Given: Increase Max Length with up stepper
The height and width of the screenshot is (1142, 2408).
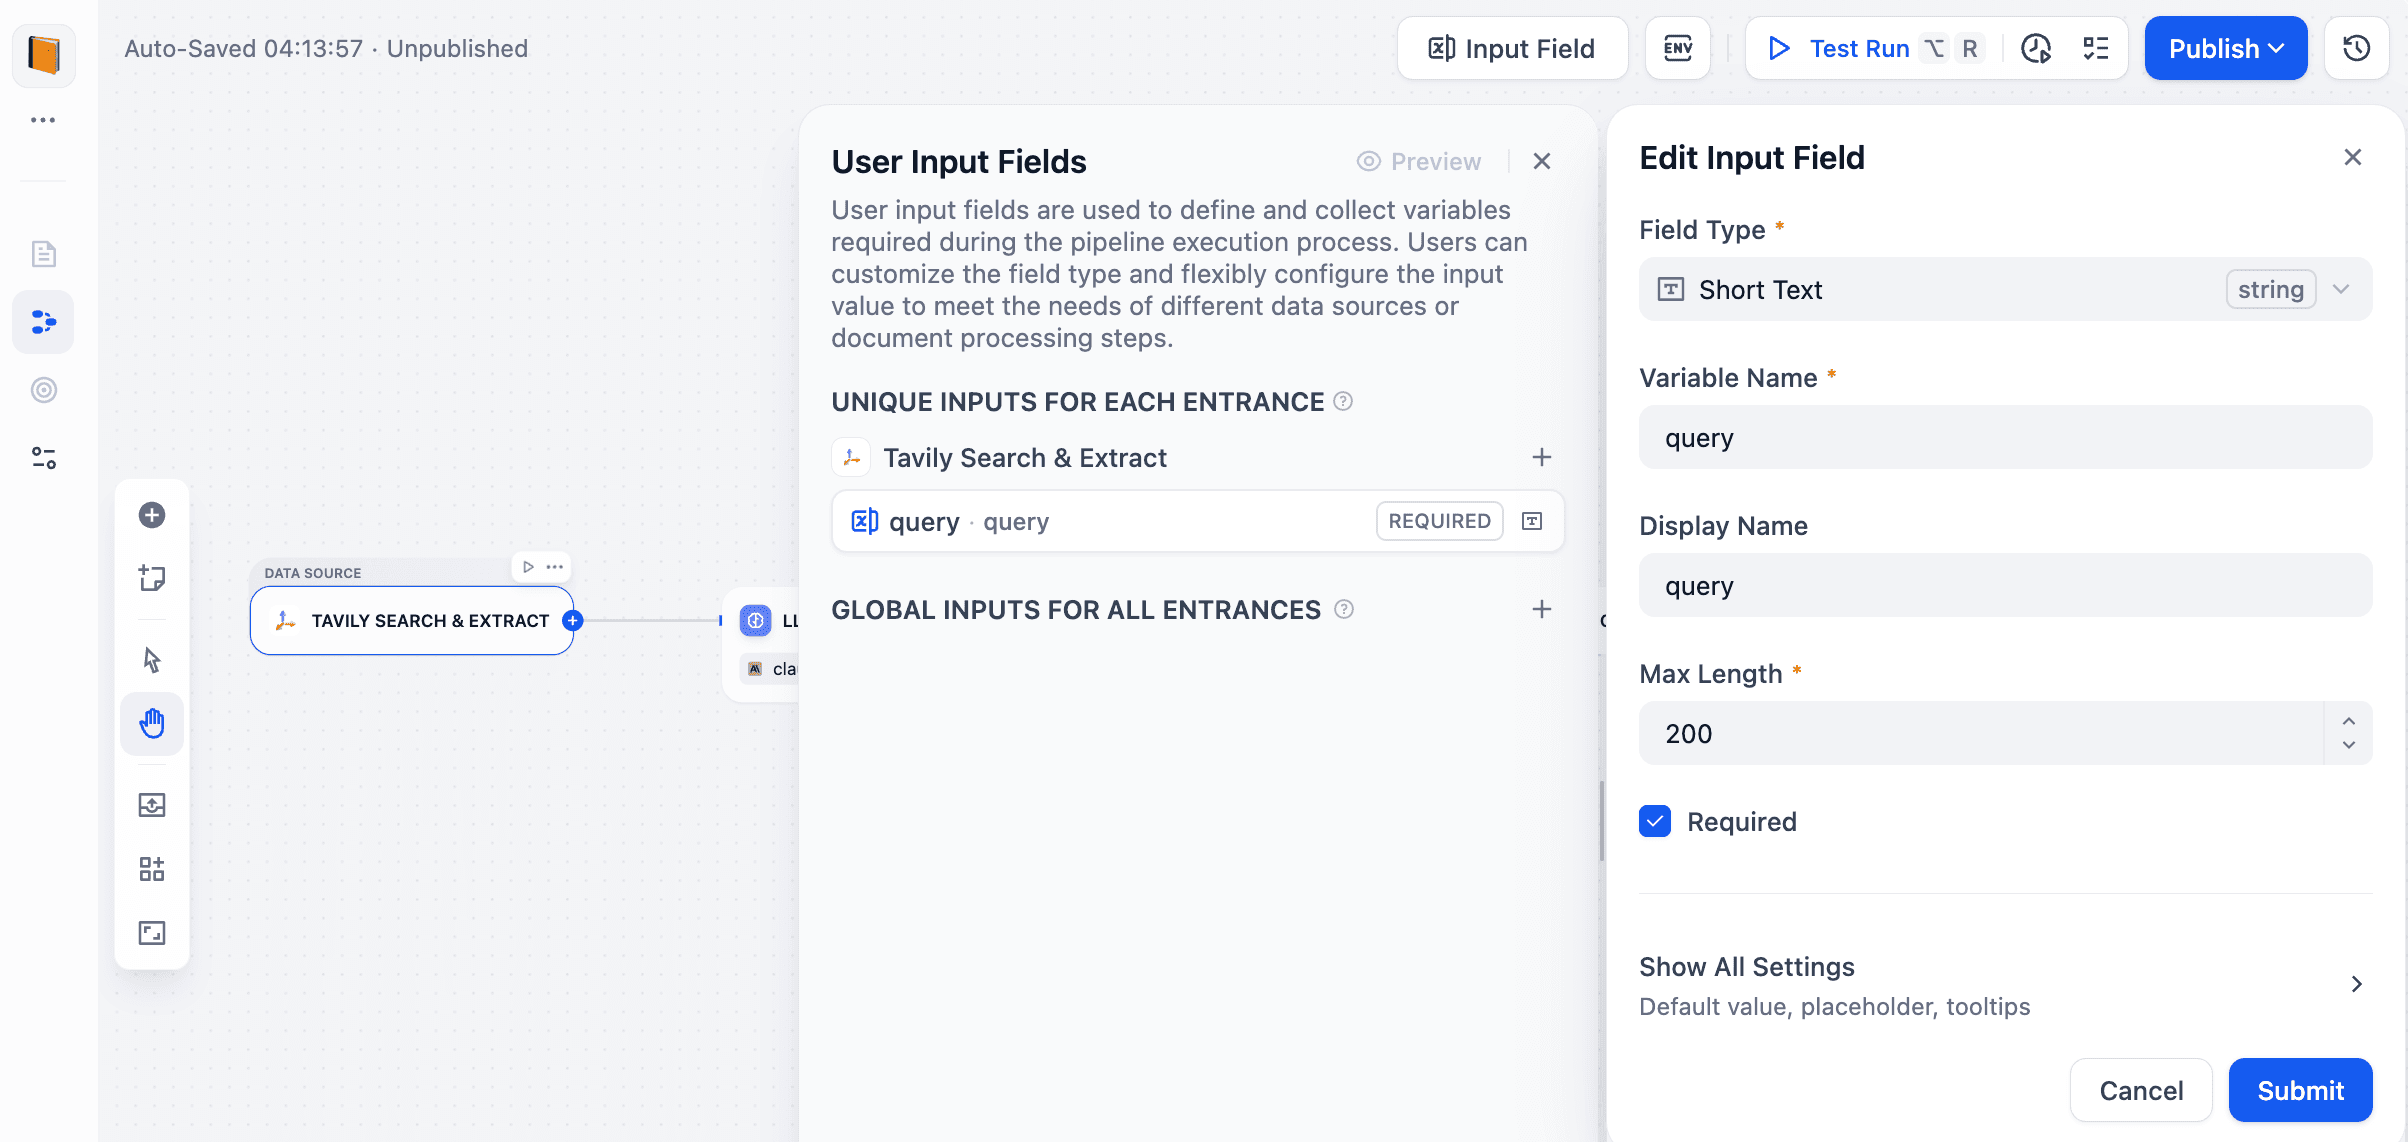Looking at the screenshot, I should (x=2348, y=721).
